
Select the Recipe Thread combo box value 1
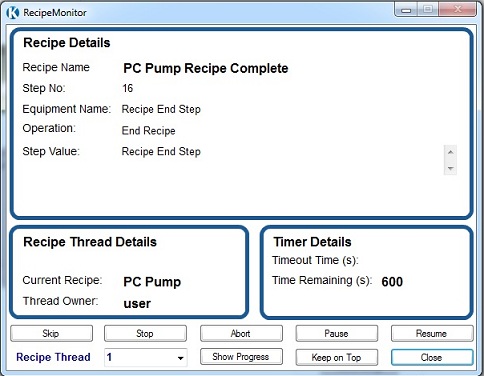[x=146, y=358]
